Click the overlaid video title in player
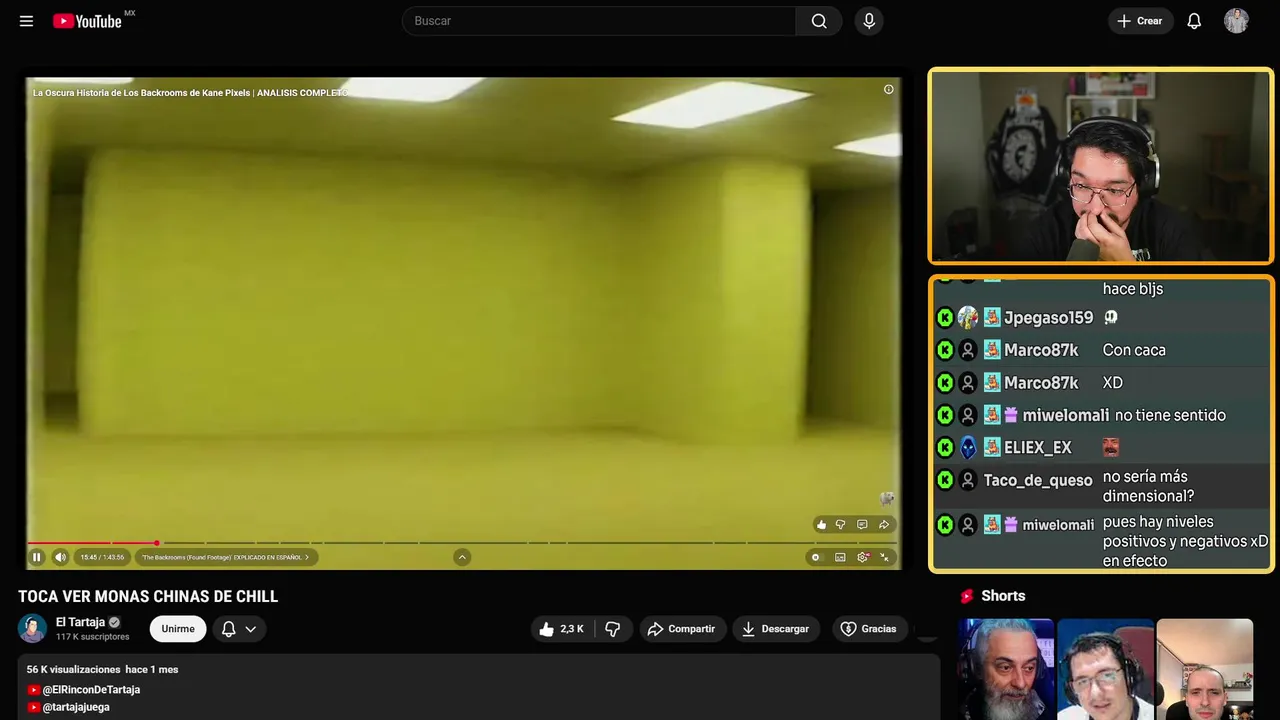The image size is (1280, 720). (x=191, y=93)
